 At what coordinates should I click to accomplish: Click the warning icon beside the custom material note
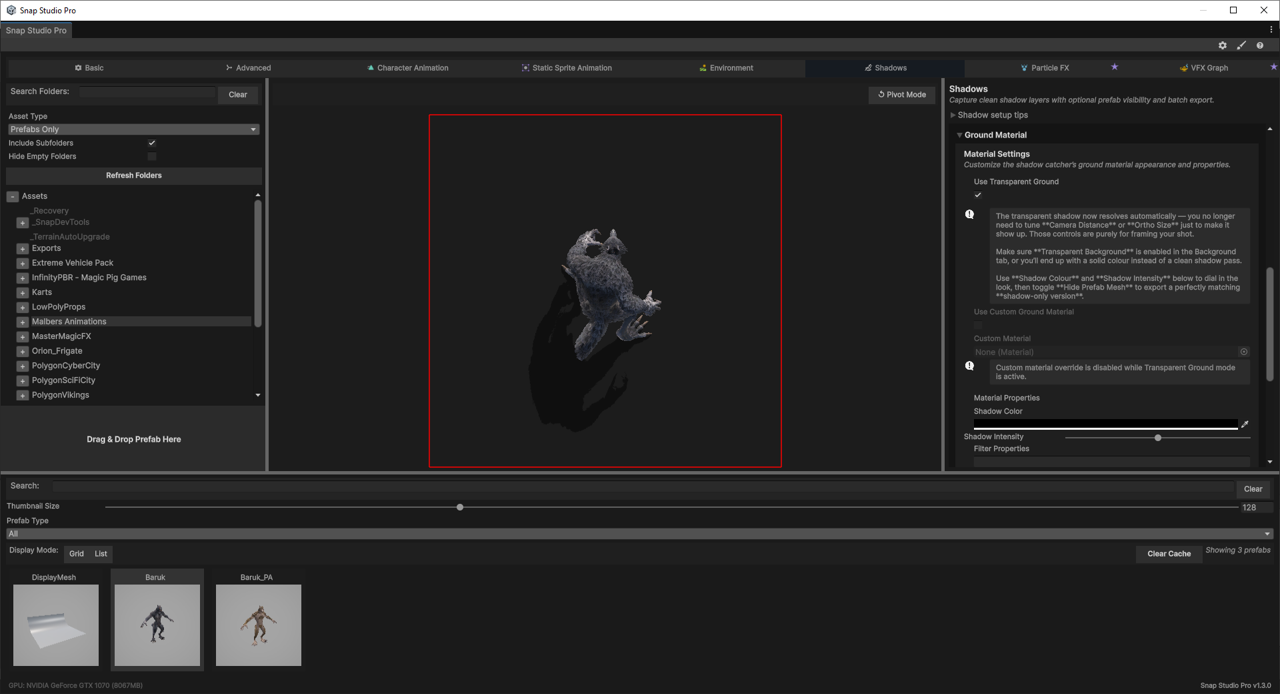pyautogui.click(x=969, y=366)
